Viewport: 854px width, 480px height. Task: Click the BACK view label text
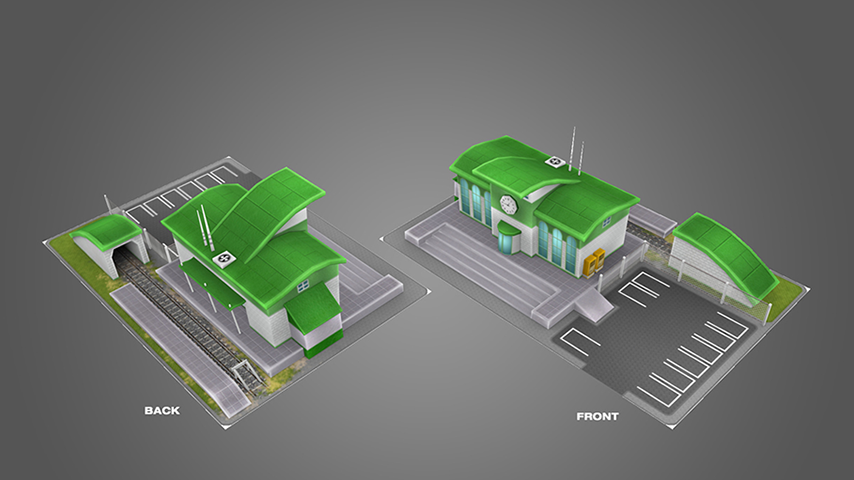[162, 410]
